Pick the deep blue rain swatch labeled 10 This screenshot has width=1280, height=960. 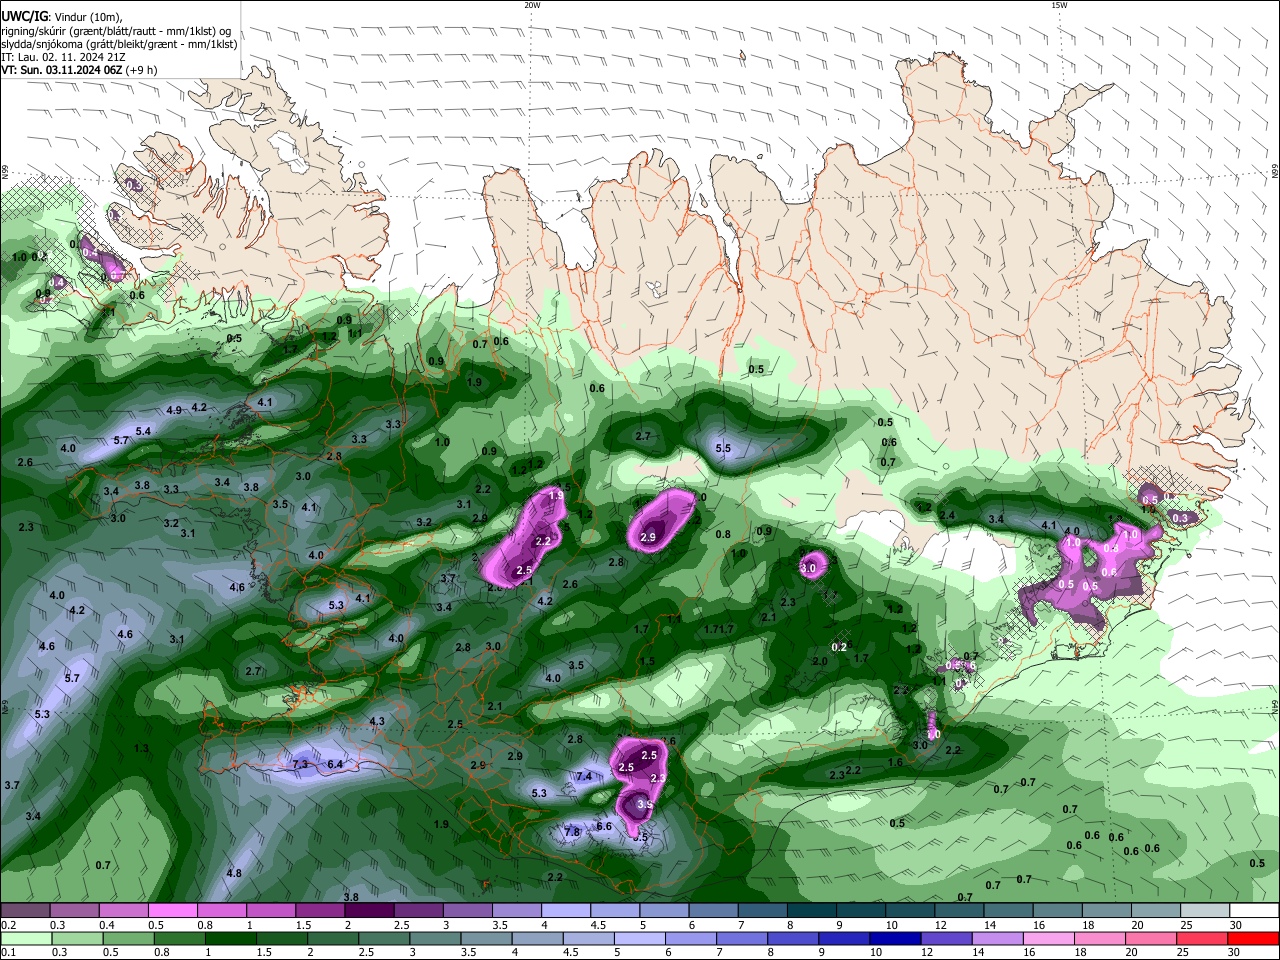pos(893,938)
